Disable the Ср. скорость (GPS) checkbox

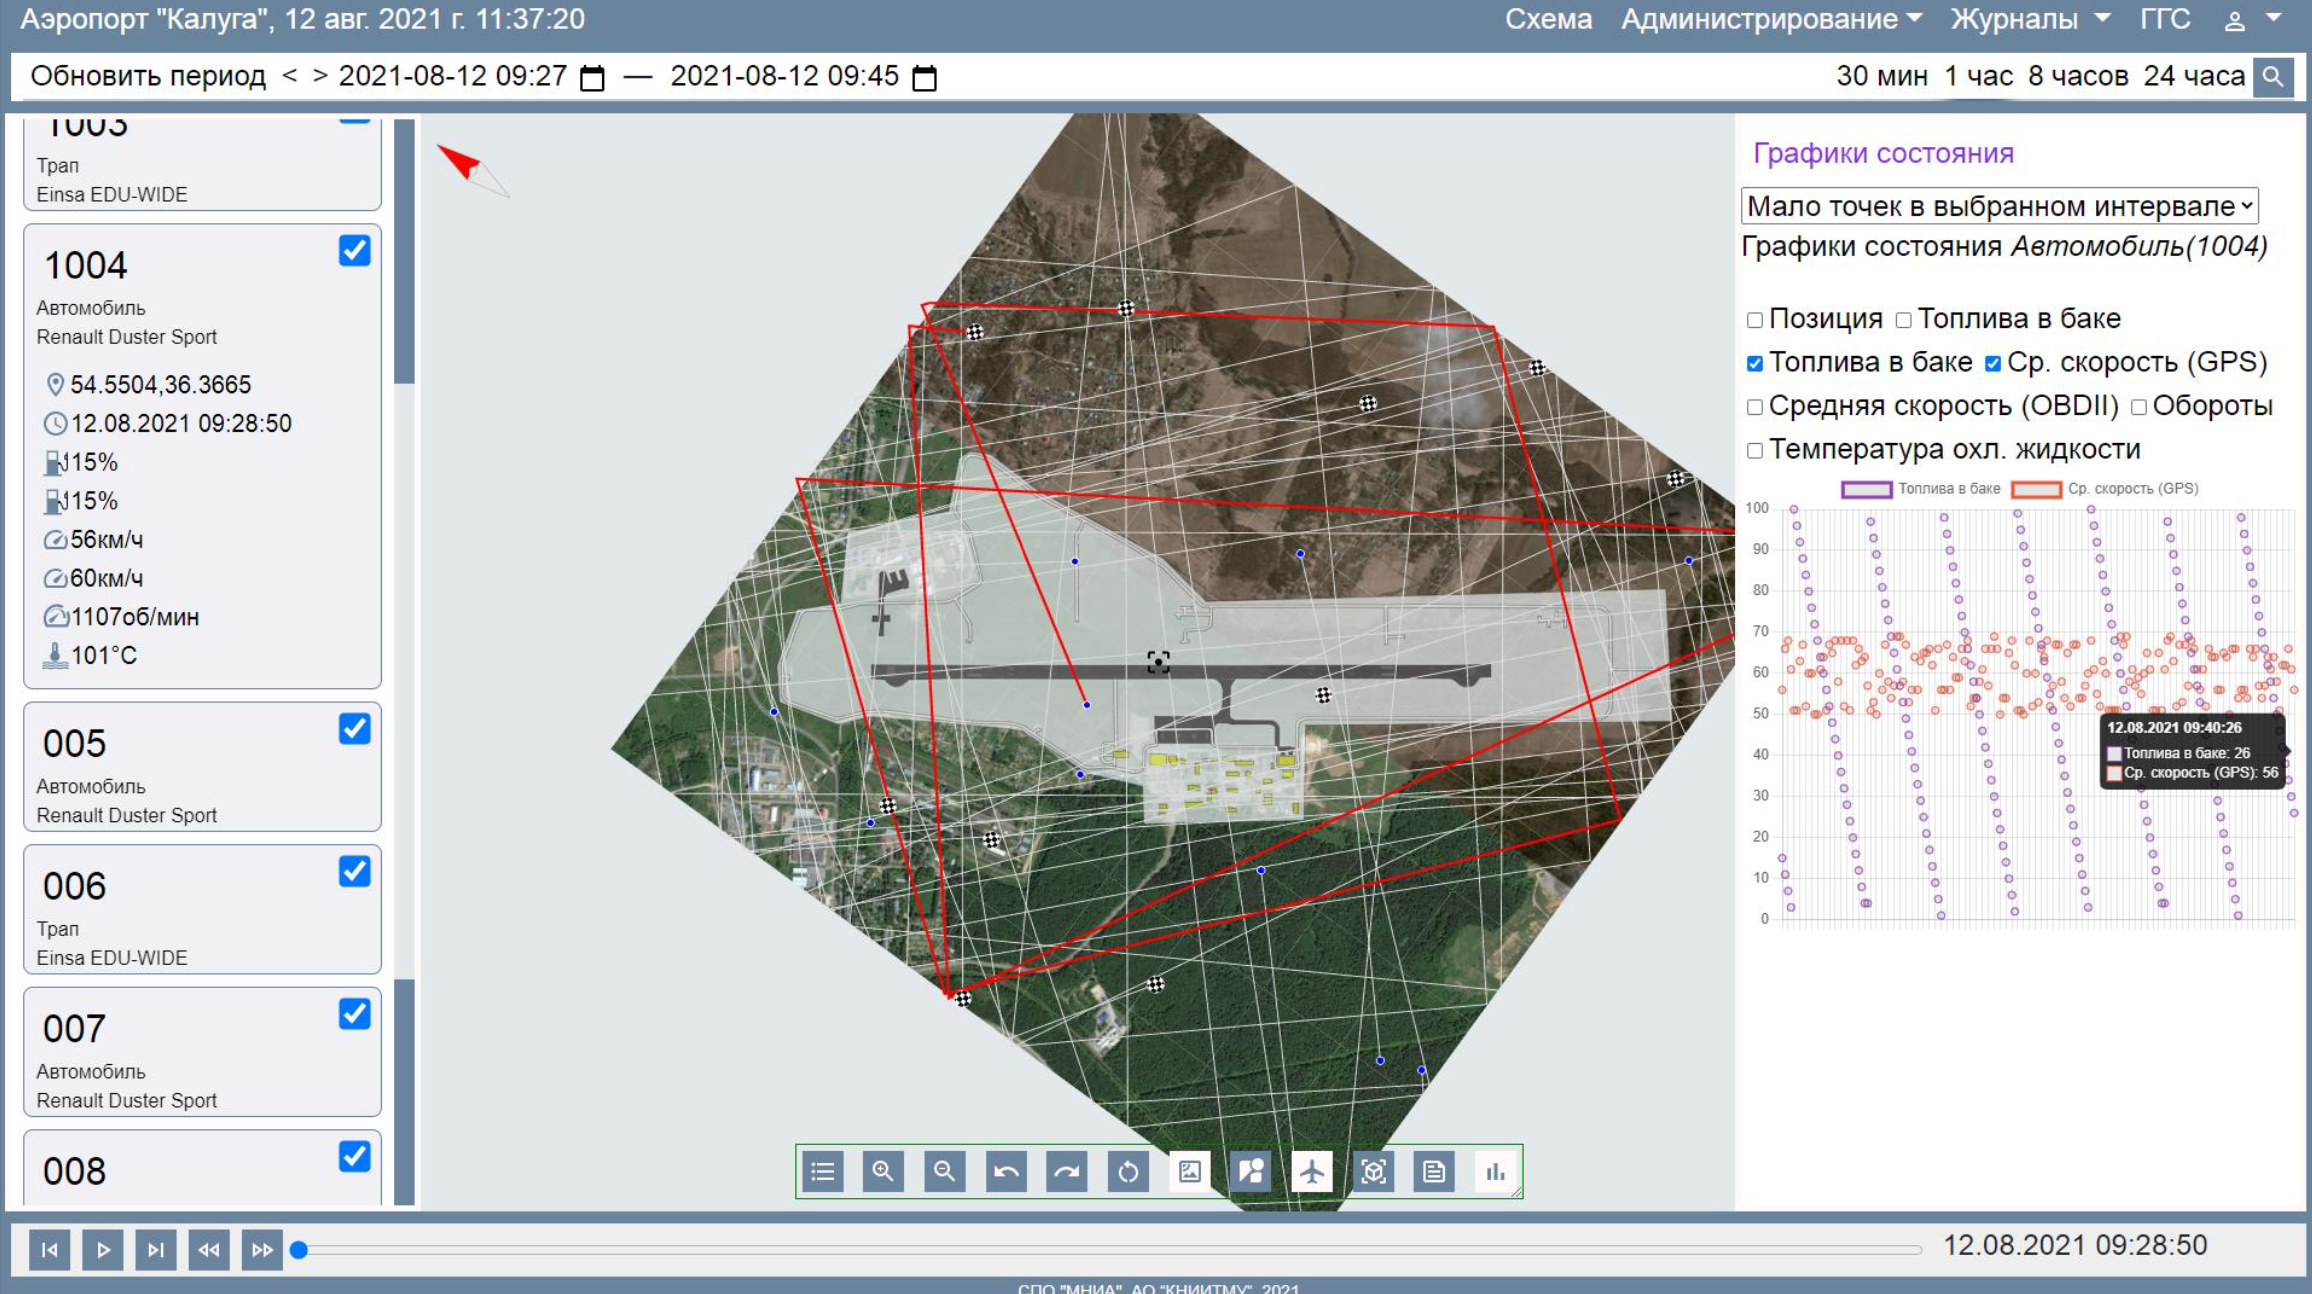coord(1992,363)
